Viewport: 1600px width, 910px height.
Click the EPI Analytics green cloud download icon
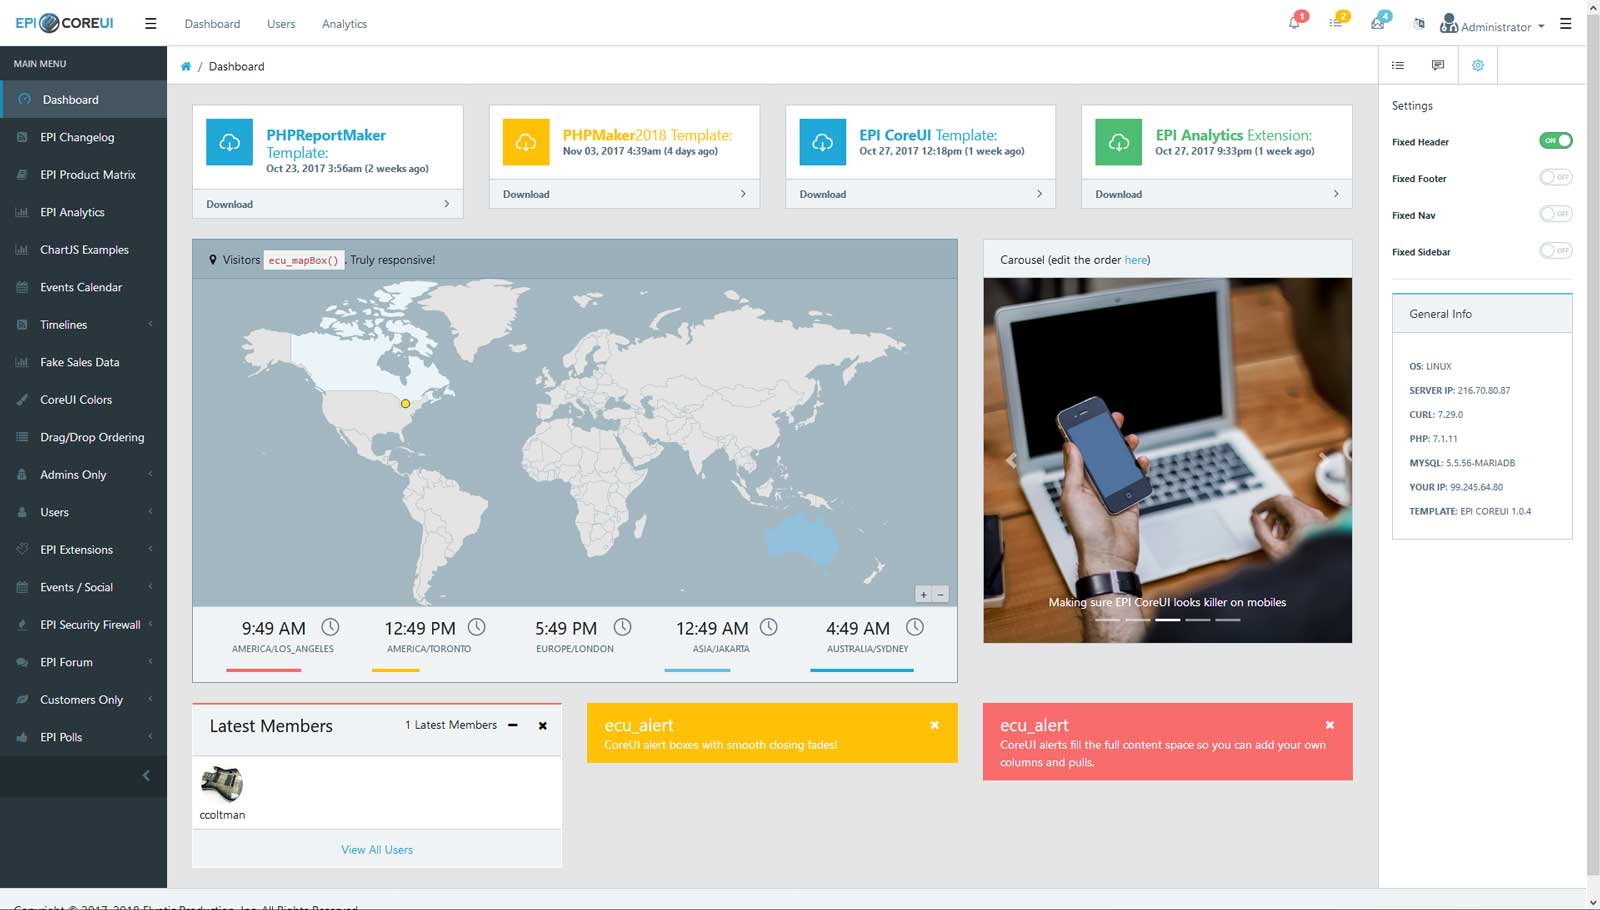(x=1119, y=142)
